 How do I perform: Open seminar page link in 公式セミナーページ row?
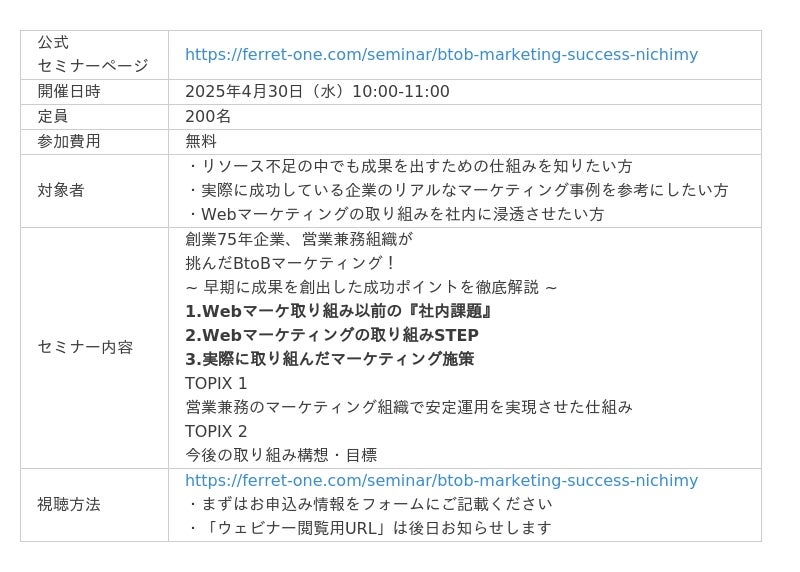coord(441,55)
